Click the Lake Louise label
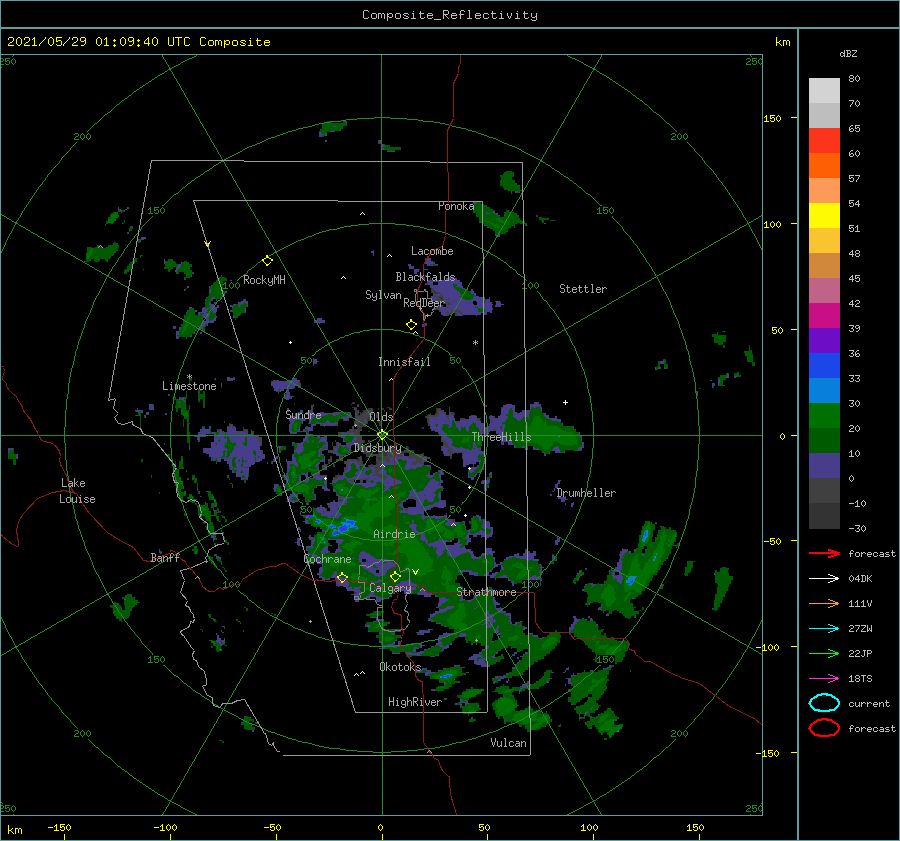This screenshot has width=900, height=841. [x=77, y=491]
